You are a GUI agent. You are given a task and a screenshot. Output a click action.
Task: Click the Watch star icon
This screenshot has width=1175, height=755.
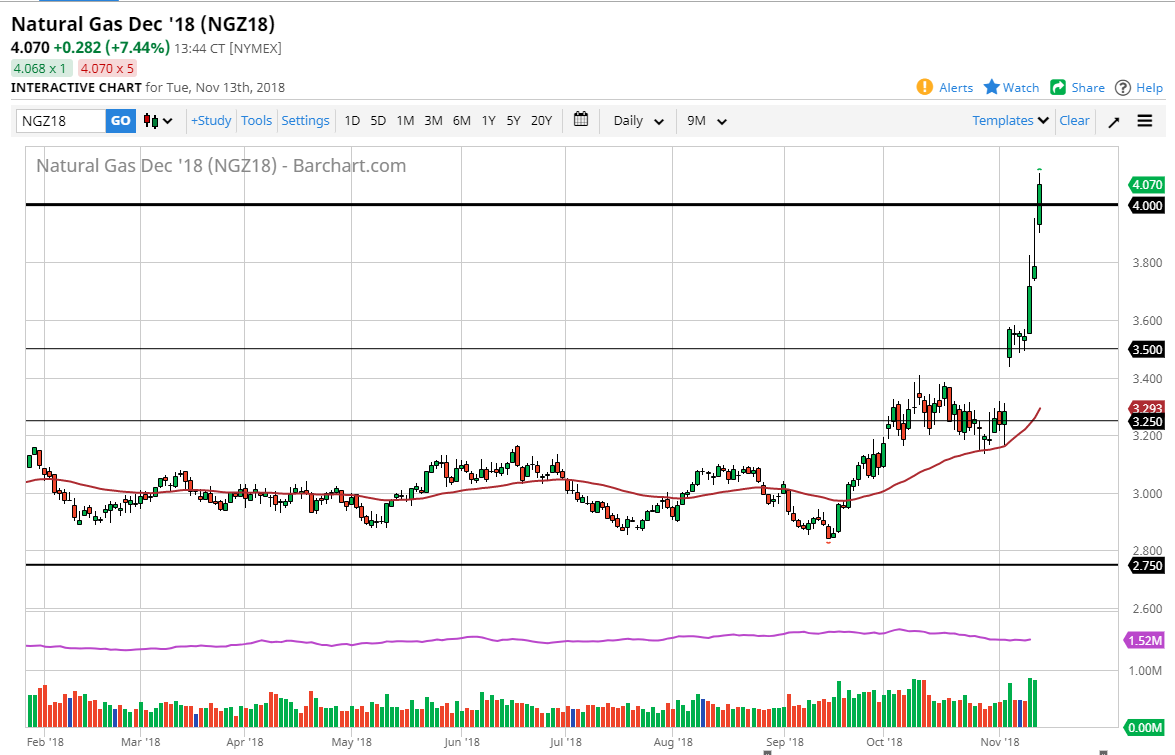click(x=992, y=88)
